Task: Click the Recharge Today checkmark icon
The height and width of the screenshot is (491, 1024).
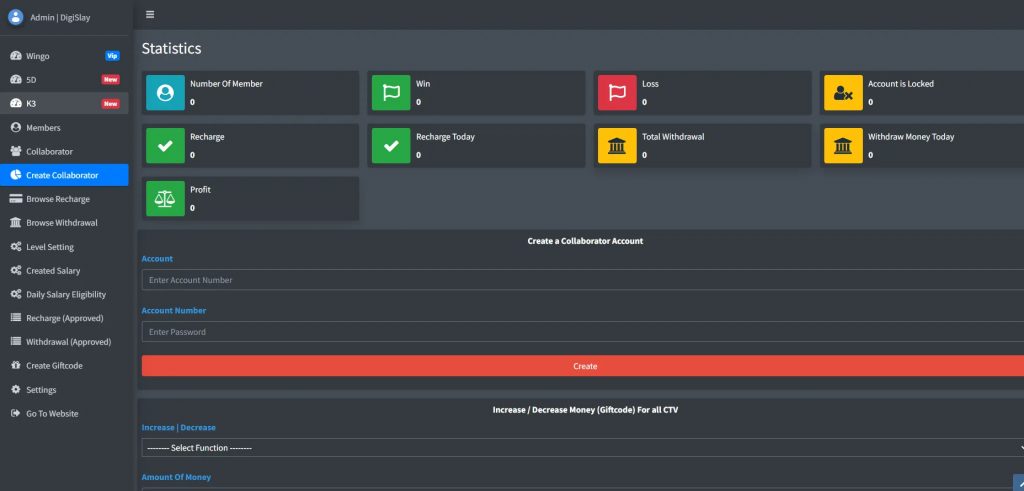Action: tap(391, 145)
